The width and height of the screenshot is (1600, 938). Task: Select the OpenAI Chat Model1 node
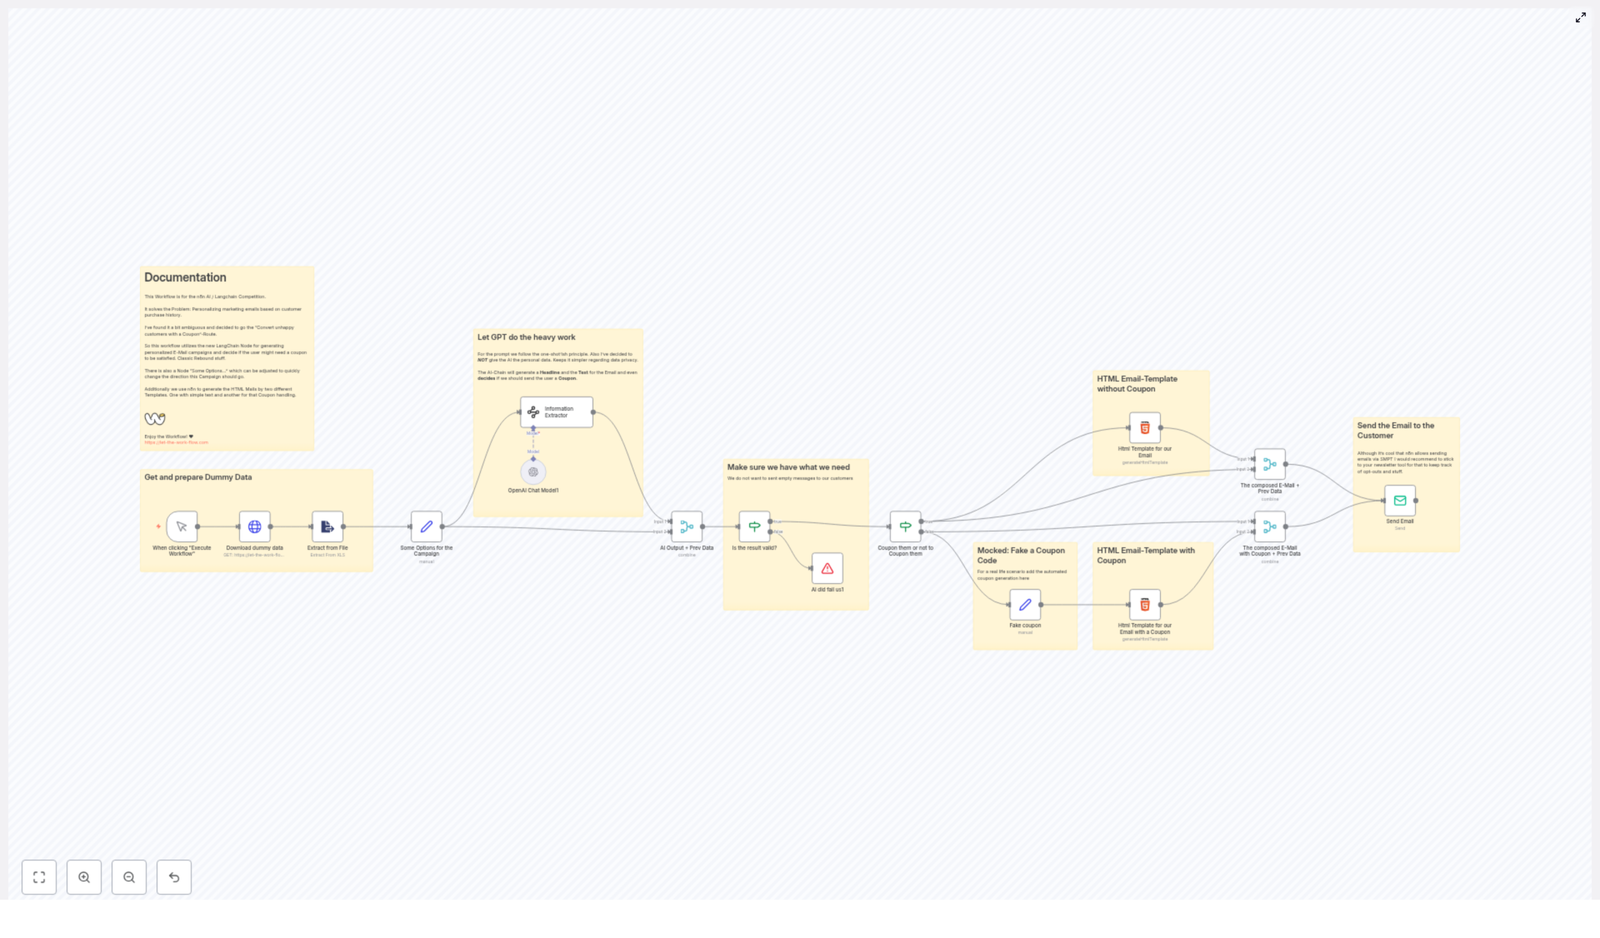click(534, 471)
